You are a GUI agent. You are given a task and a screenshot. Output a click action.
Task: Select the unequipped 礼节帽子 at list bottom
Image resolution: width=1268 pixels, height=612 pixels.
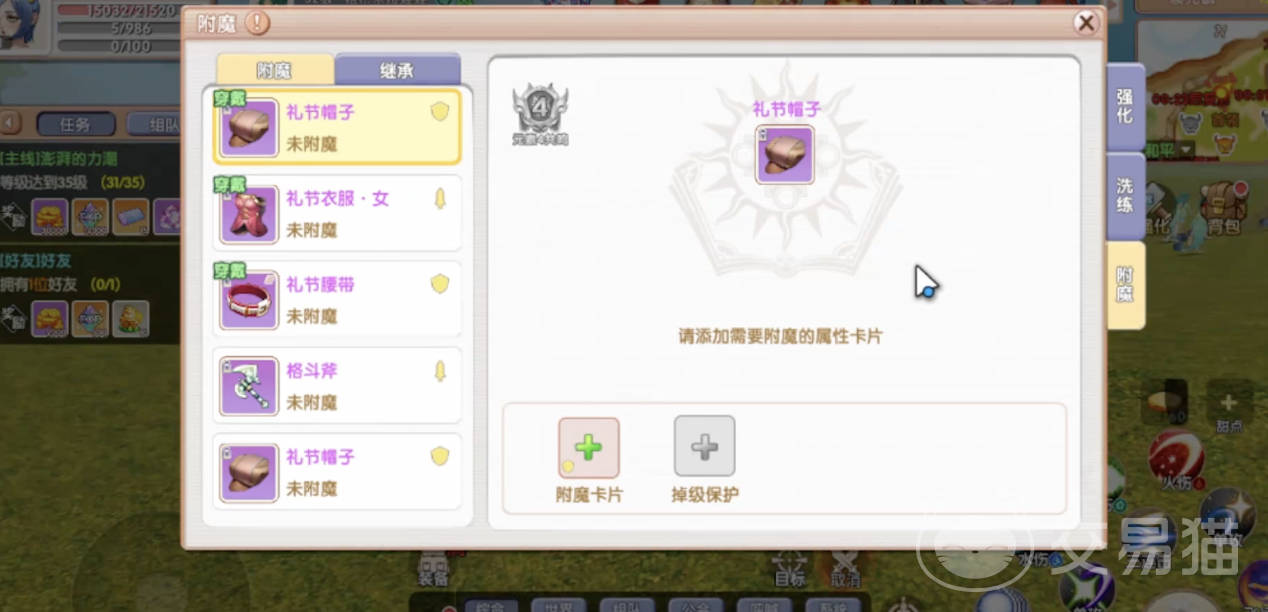[x=337, y=472]
